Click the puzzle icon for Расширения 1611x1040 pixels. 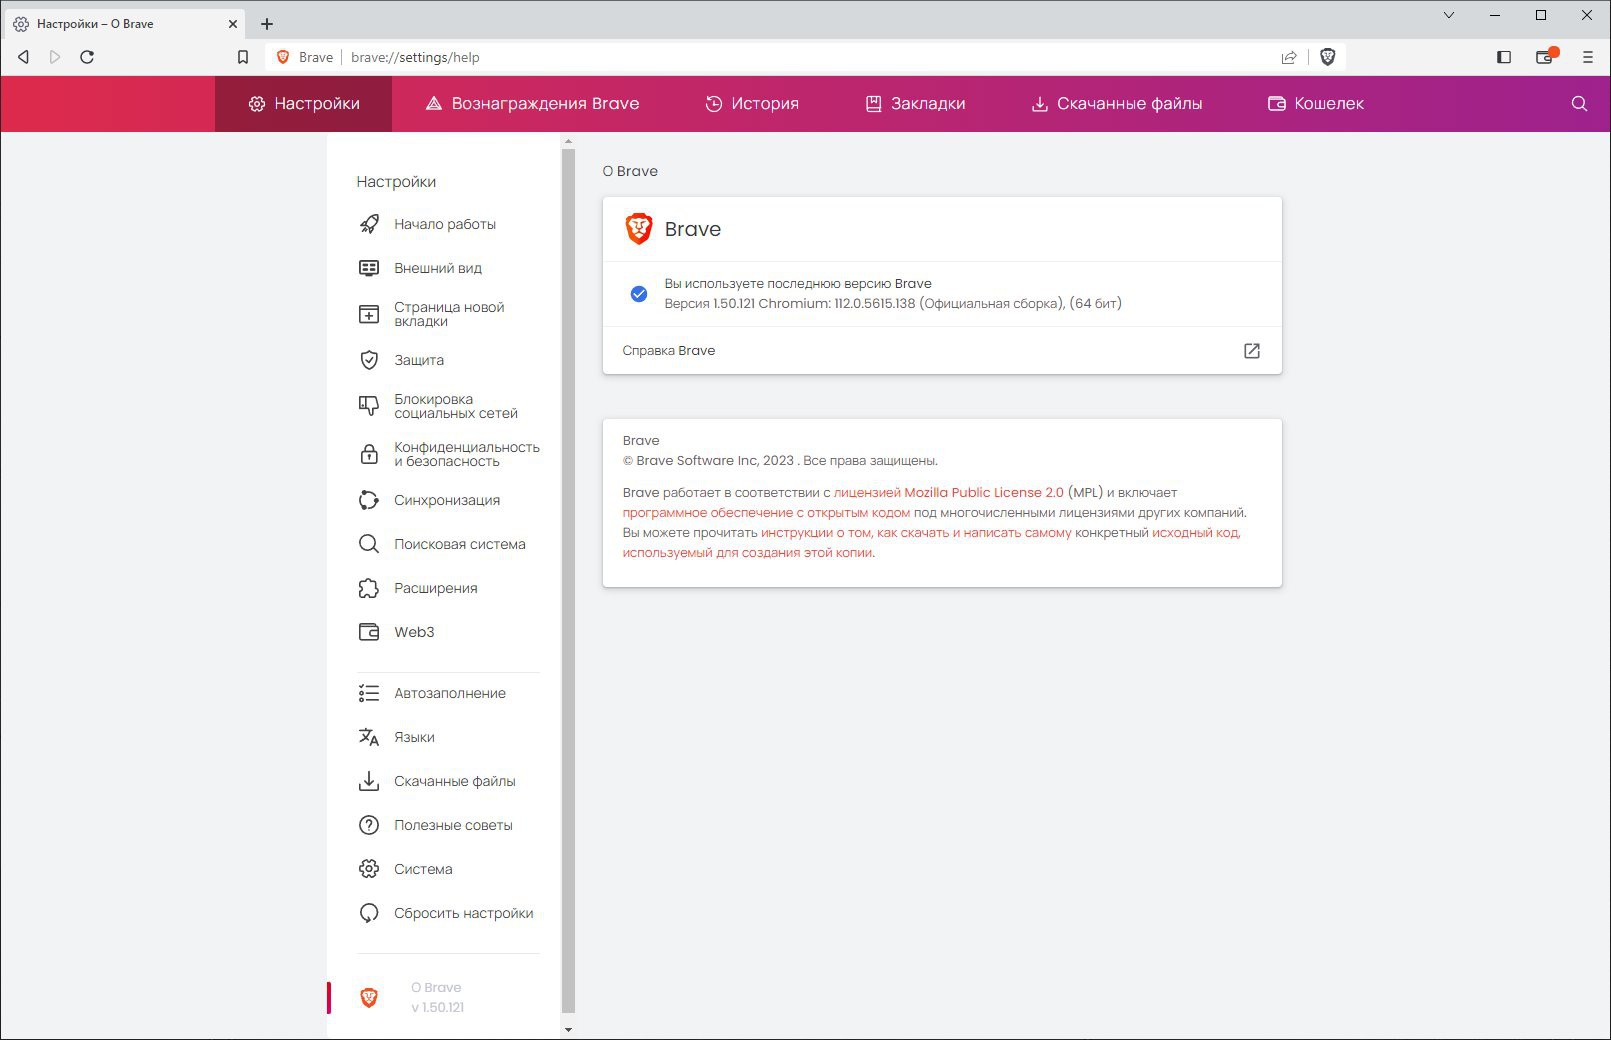369,588
